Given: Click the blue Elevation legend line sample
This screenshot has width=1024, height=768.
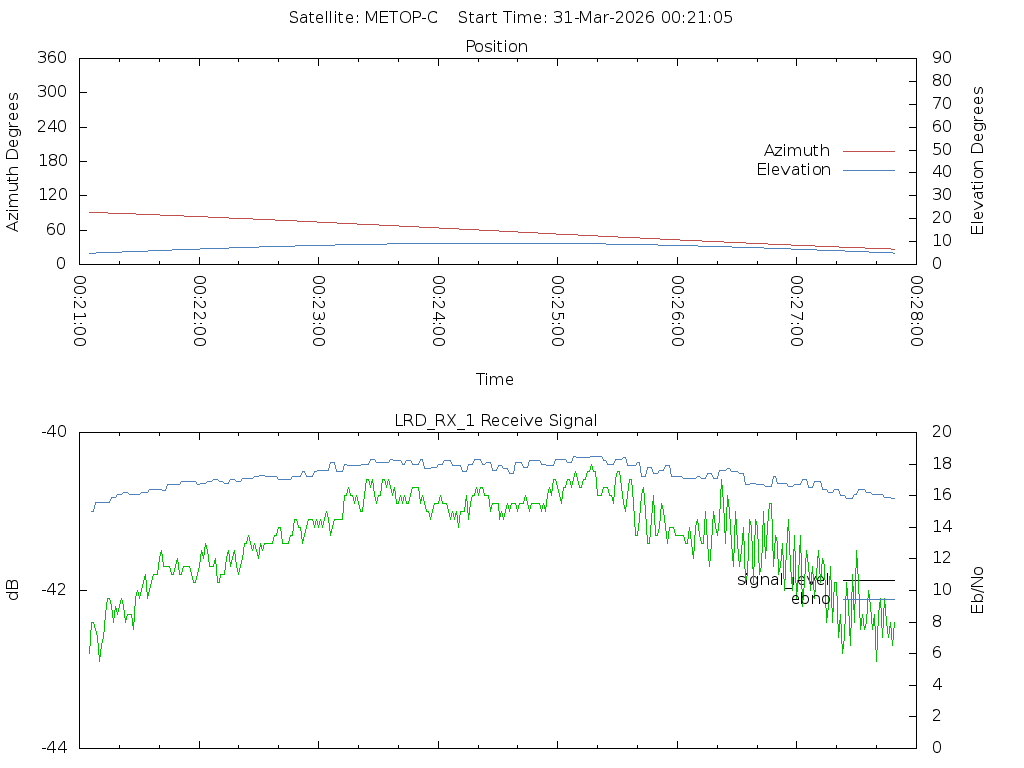Looking at the screenshot, I should (x=868, y=170).
